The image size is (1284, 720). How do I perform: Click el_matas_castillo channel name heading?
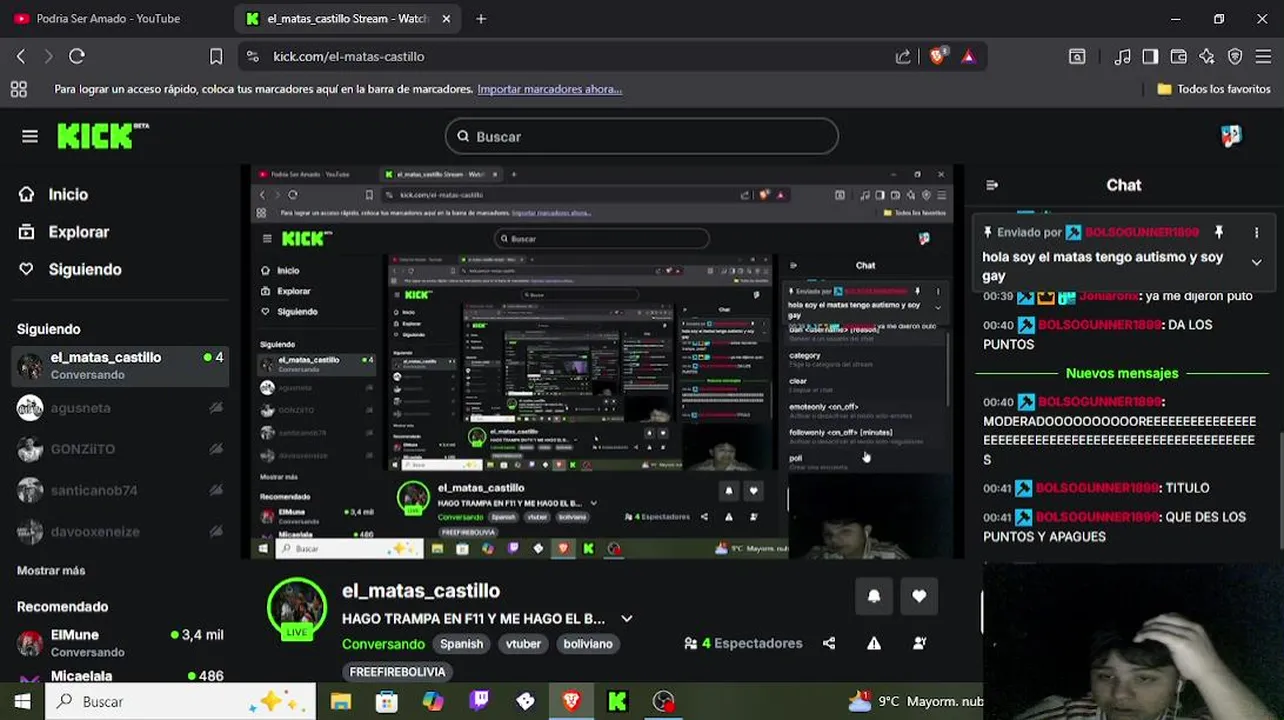click(421, 591)
